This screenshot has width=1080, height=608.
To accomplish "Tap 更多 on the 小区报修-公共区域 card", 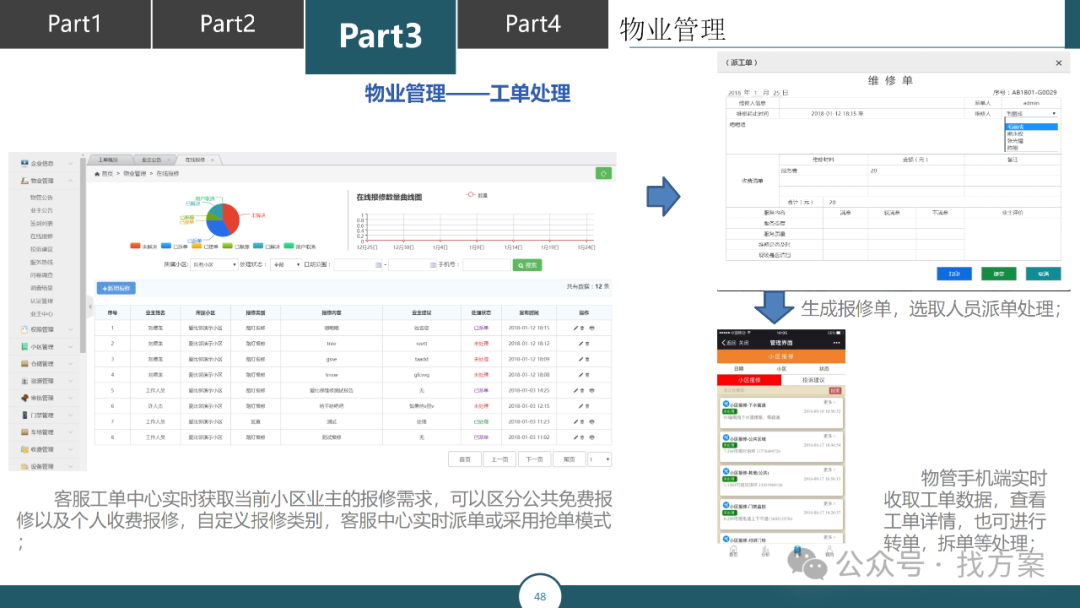I will [829, 436].
